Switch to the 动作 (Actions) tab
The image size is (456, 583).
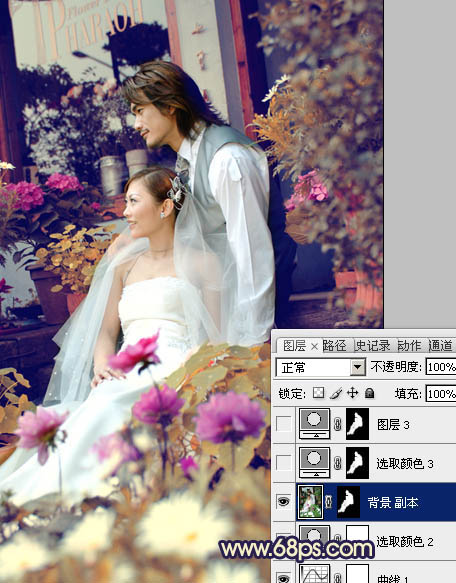click(410, 345)
